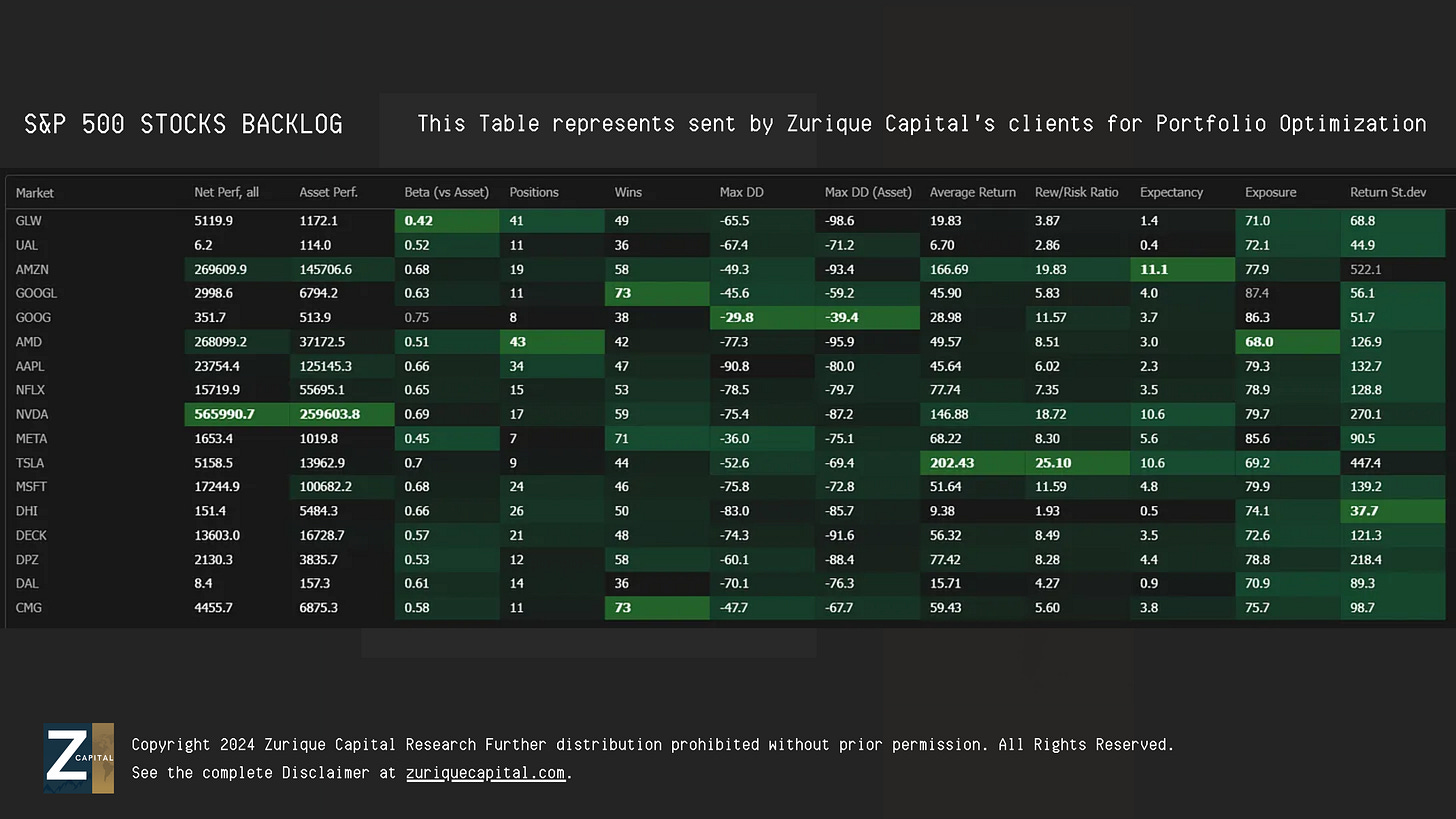1456x819 pixels.
Task: Open the zuriquecapital.com link
Action: 486,772
